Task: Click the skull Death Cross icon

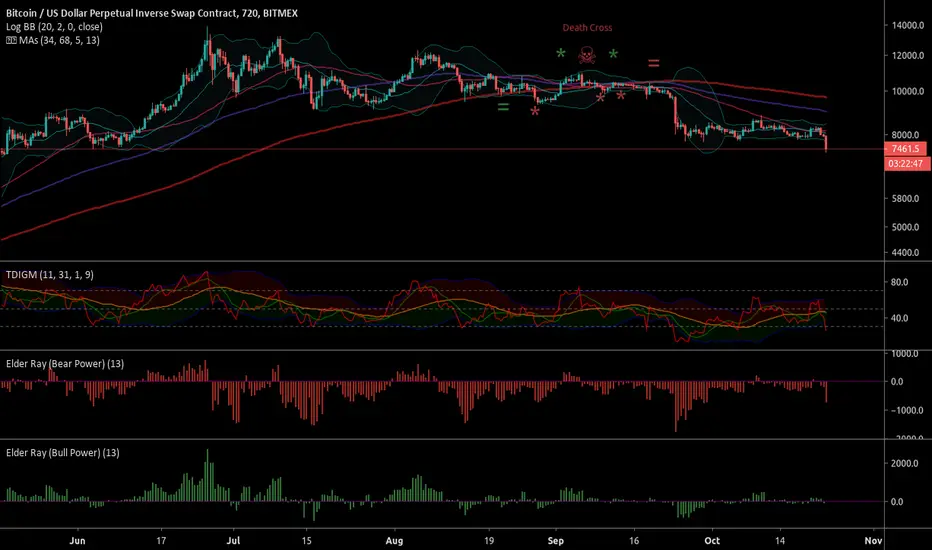Action: click(587, 55)
